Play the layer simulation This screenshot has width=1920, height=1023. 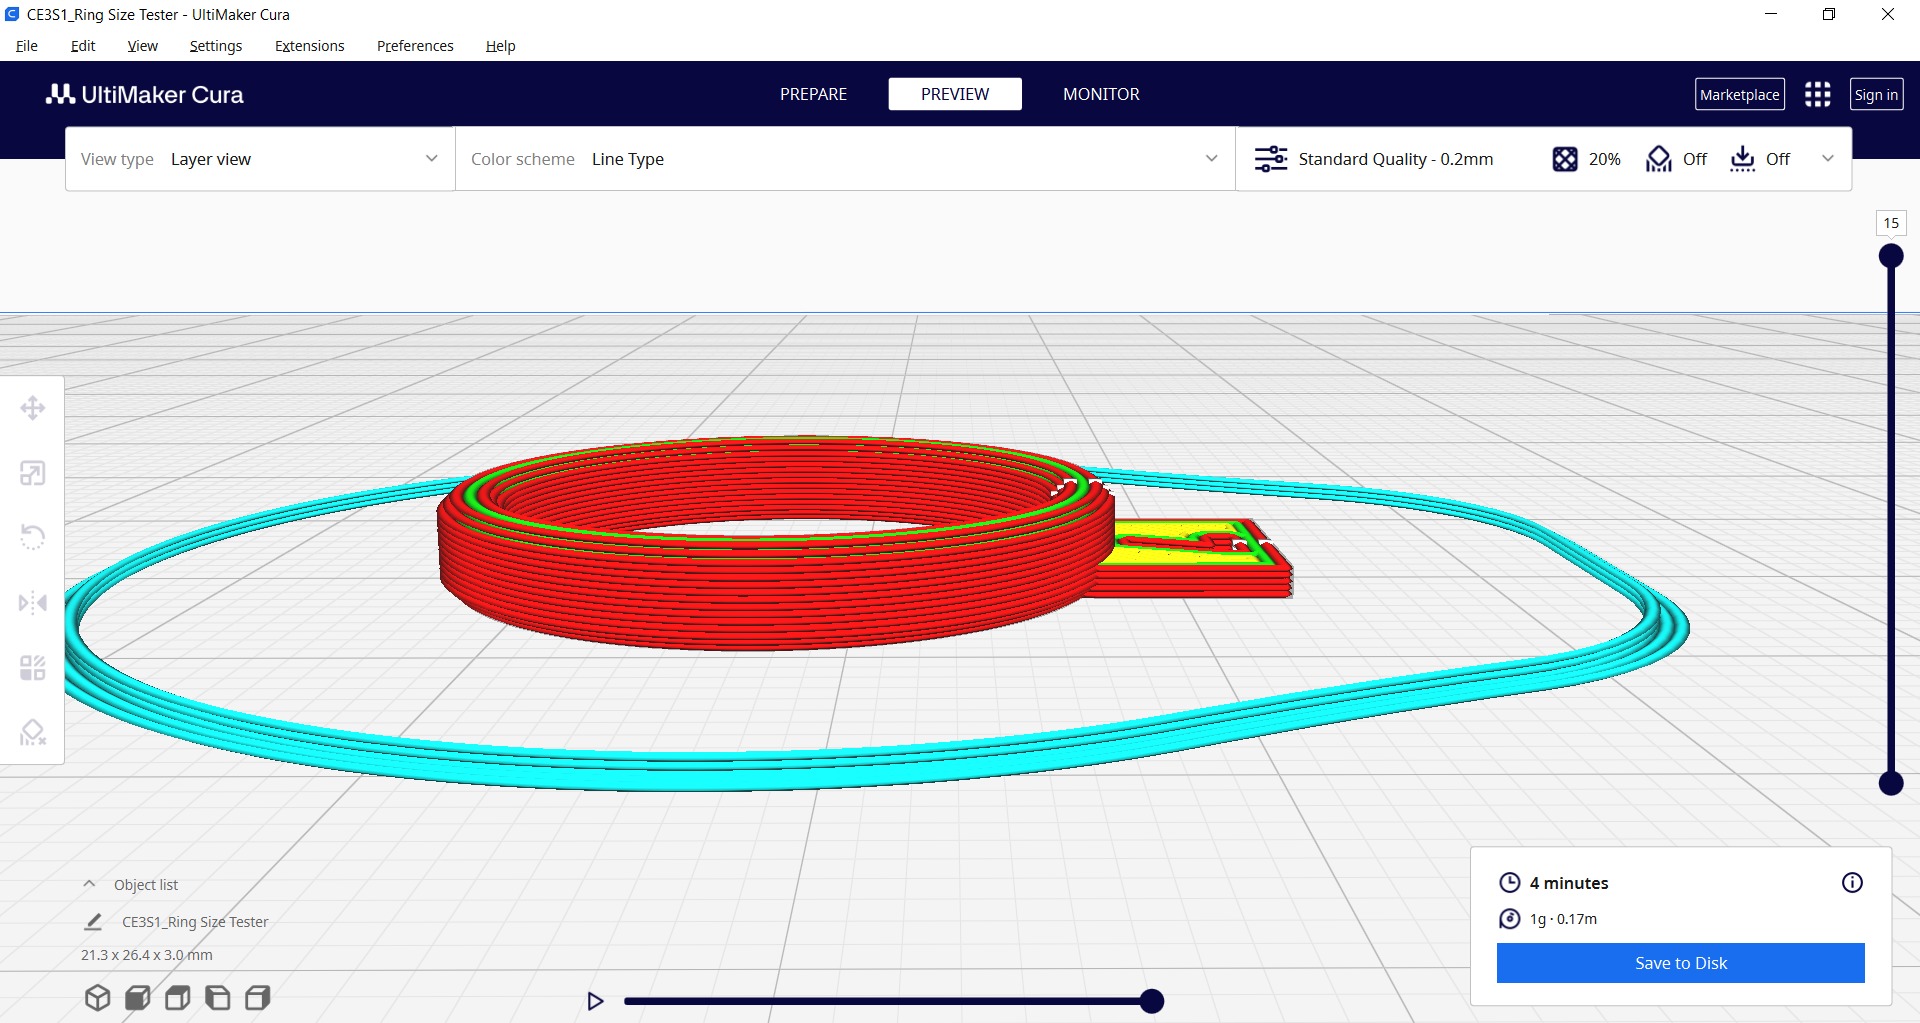(x=595, y=1001)
